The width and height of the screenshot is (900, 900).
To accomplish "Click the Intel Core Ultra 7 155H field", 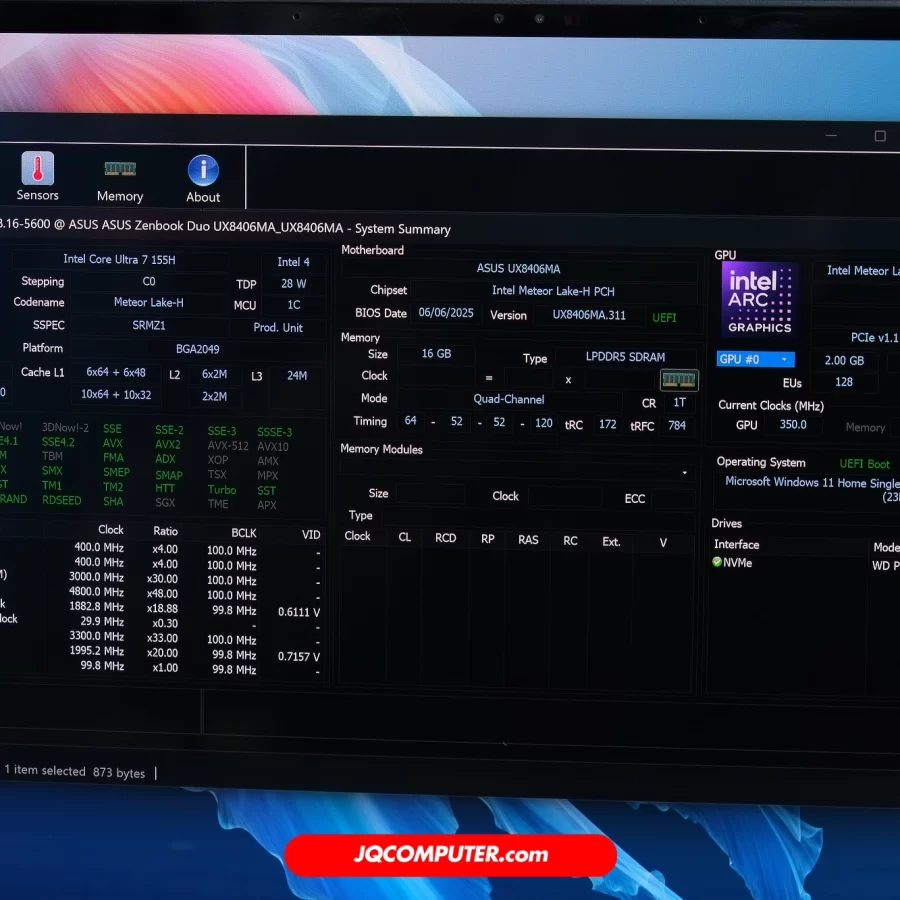I will 119,259.
